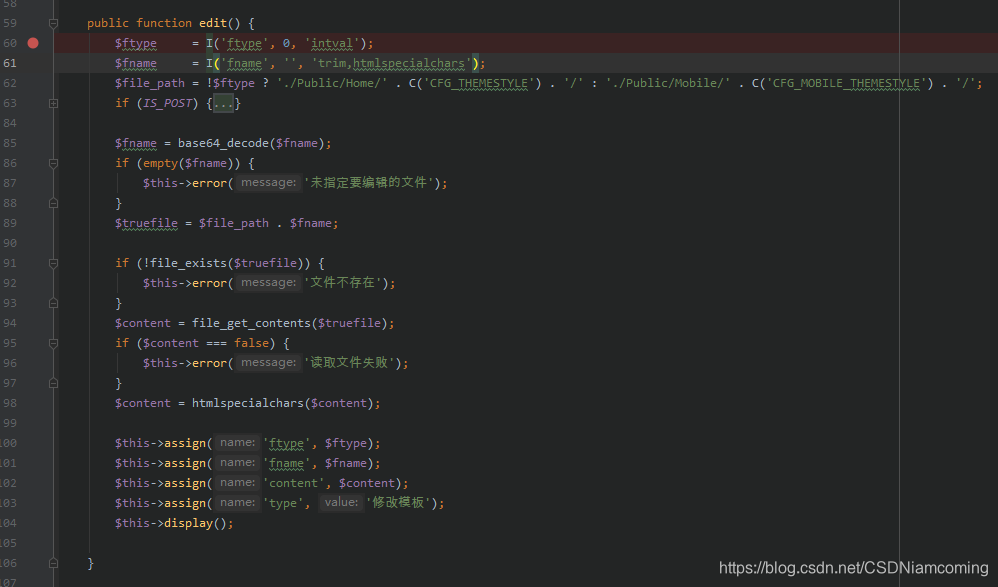Collapse the if ($content === false) block on line 95

[x=53, y=343]
